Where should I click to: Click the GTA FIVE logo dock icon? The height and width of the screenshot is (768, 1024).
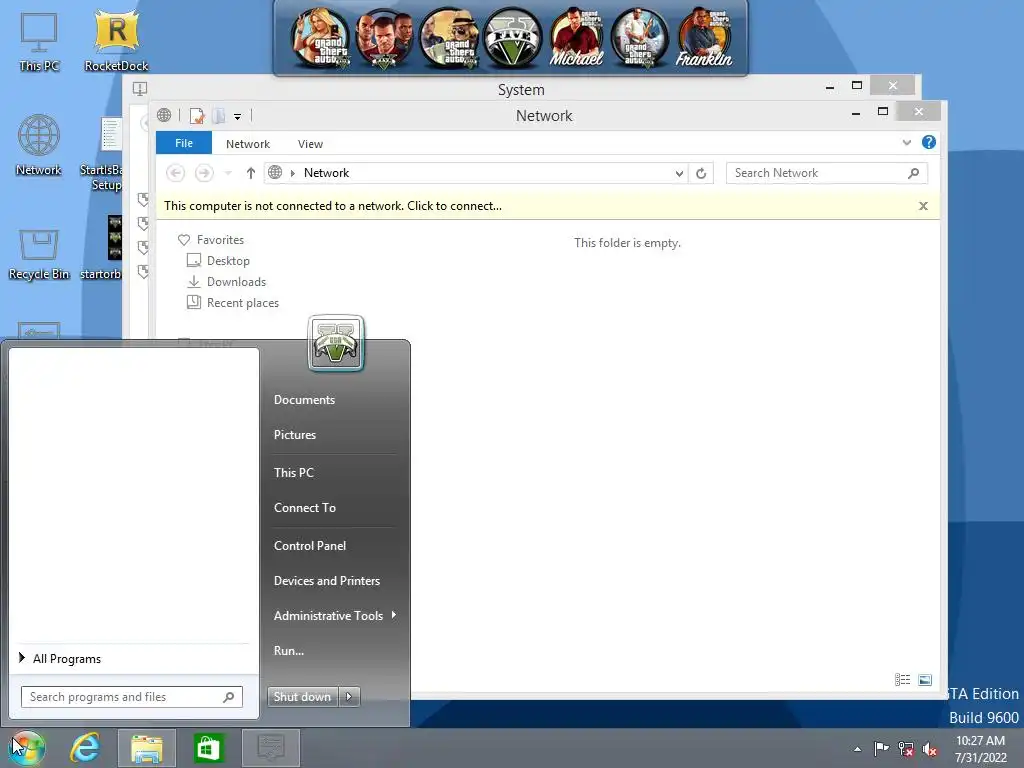click(x=512, y=38)
